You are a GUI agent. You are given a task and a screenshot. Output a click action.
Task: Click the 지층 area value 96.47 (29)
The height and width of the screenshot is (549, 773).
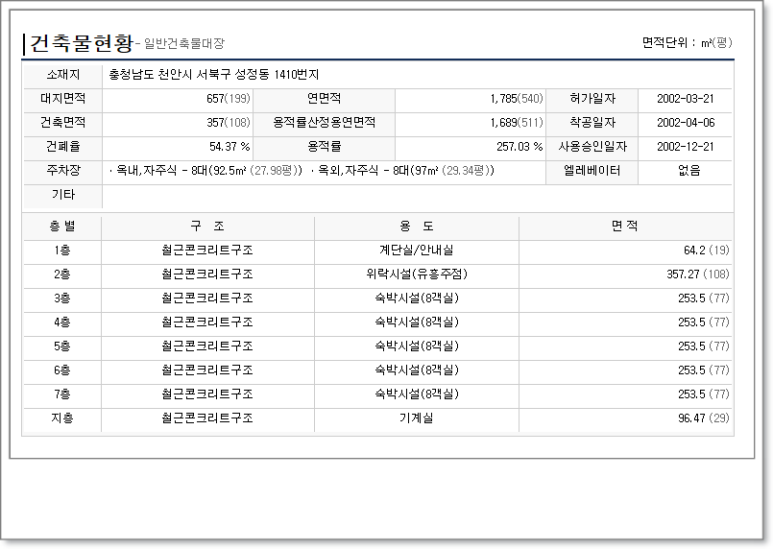point(703,418)
